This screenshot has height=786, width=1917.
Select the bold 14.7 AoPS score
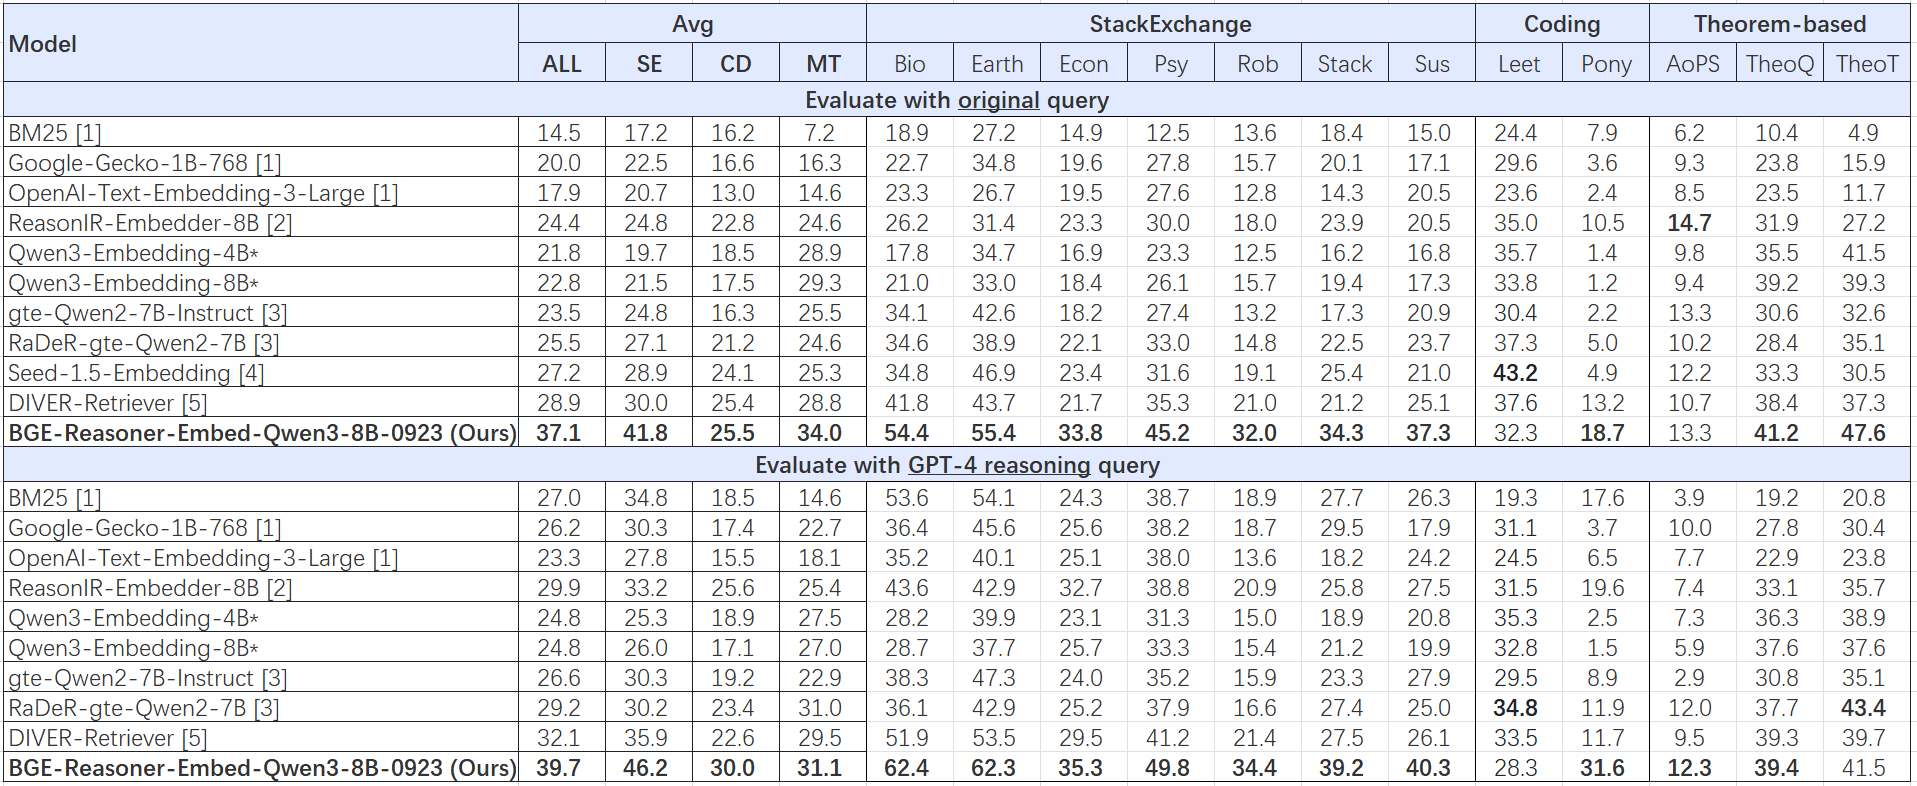click(1689, 223)
